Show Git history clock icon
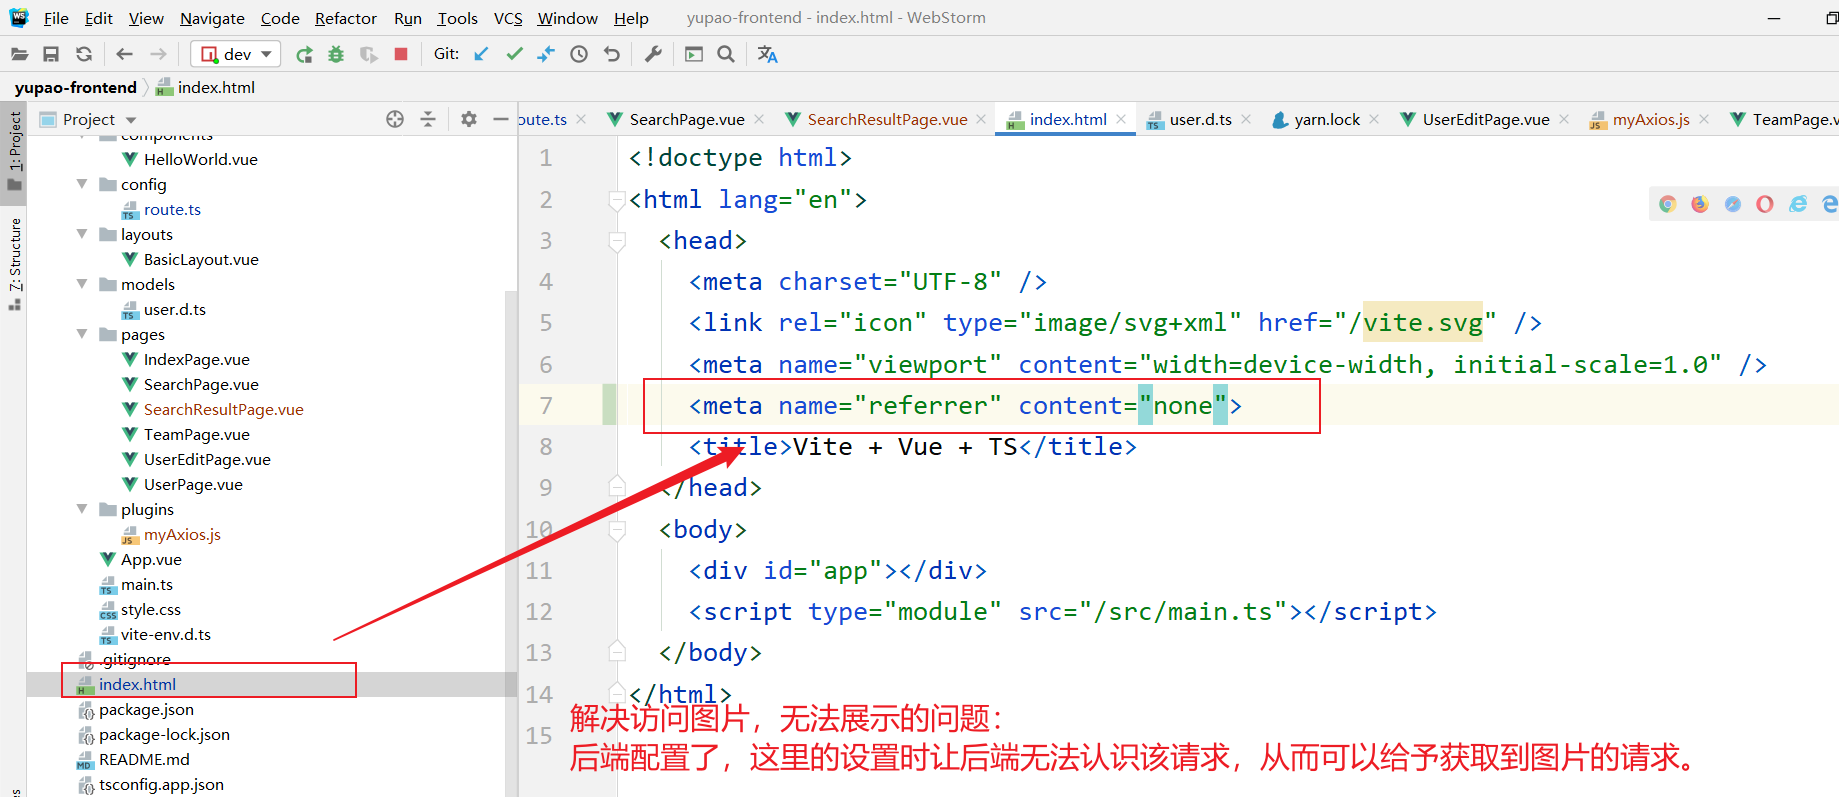The image size is (1839, 797). [579, 54]
